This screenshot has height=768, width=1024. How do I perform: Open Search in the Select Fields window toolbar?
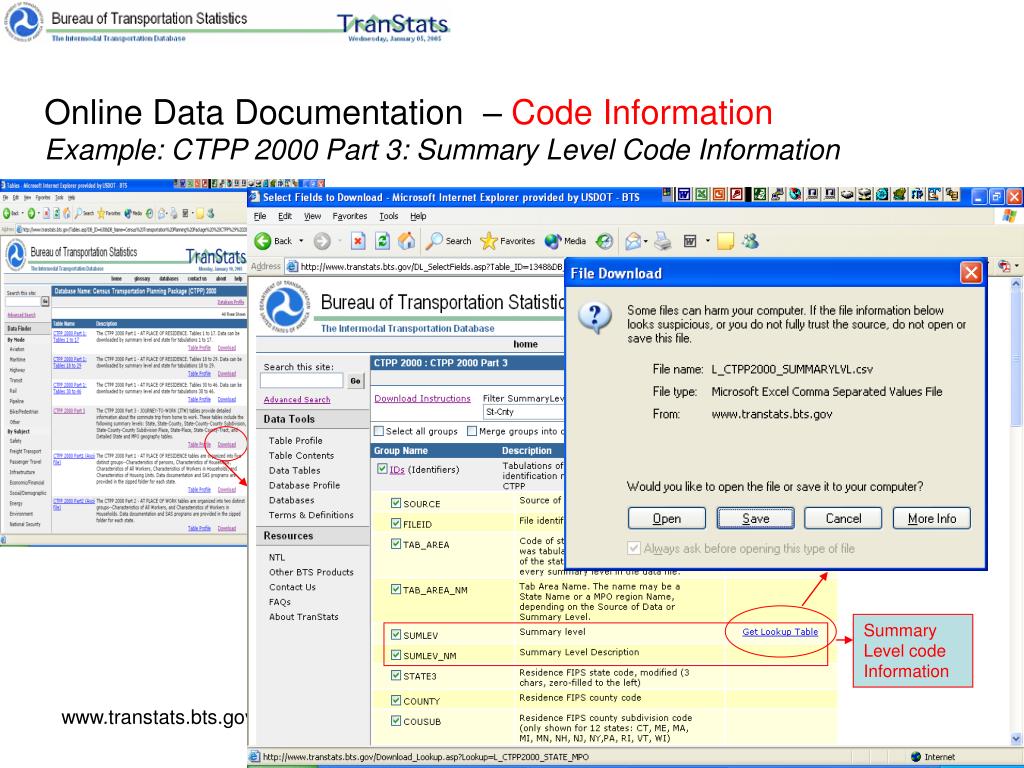click(x=448, y=241)
